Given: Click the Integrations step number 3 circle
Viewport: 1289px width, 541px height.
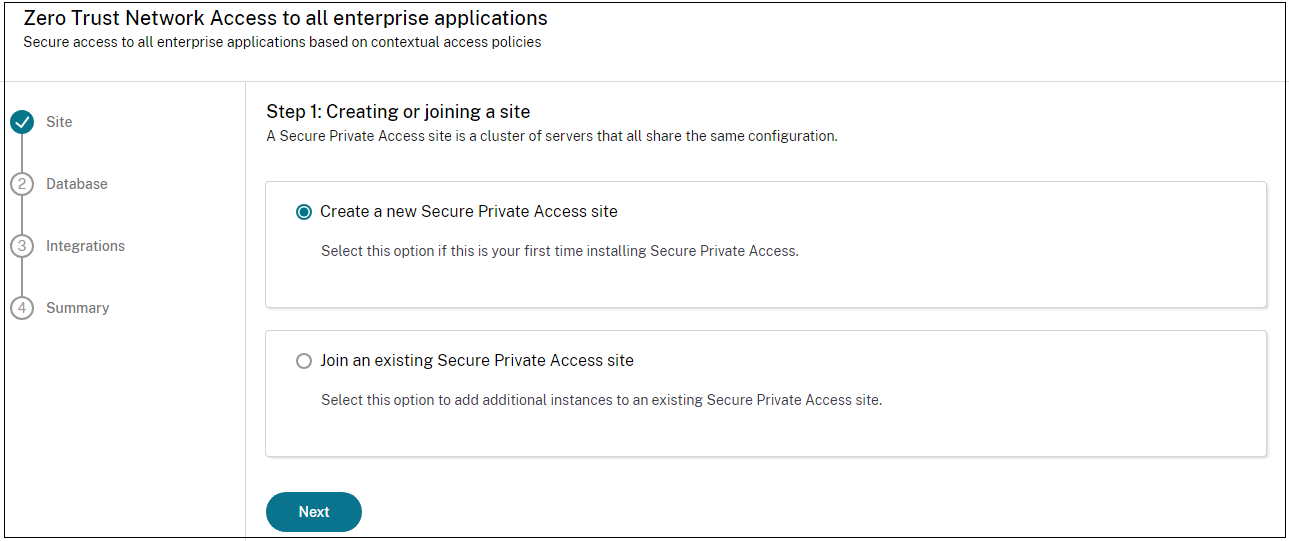Looking at the screenshot, I should pos(22,246).
